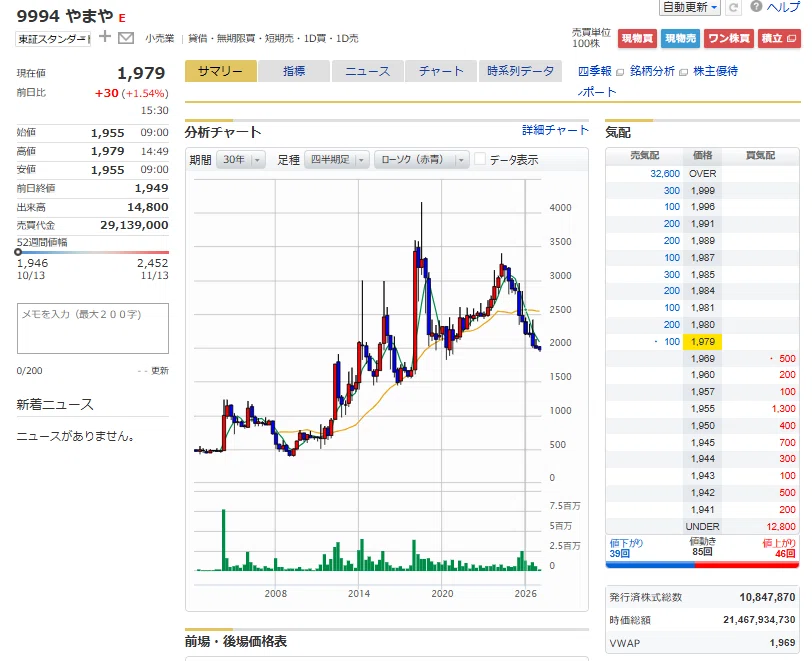812x661 pixels.
Task: Switch to the ニュース tab
Action: click(368, 71)
